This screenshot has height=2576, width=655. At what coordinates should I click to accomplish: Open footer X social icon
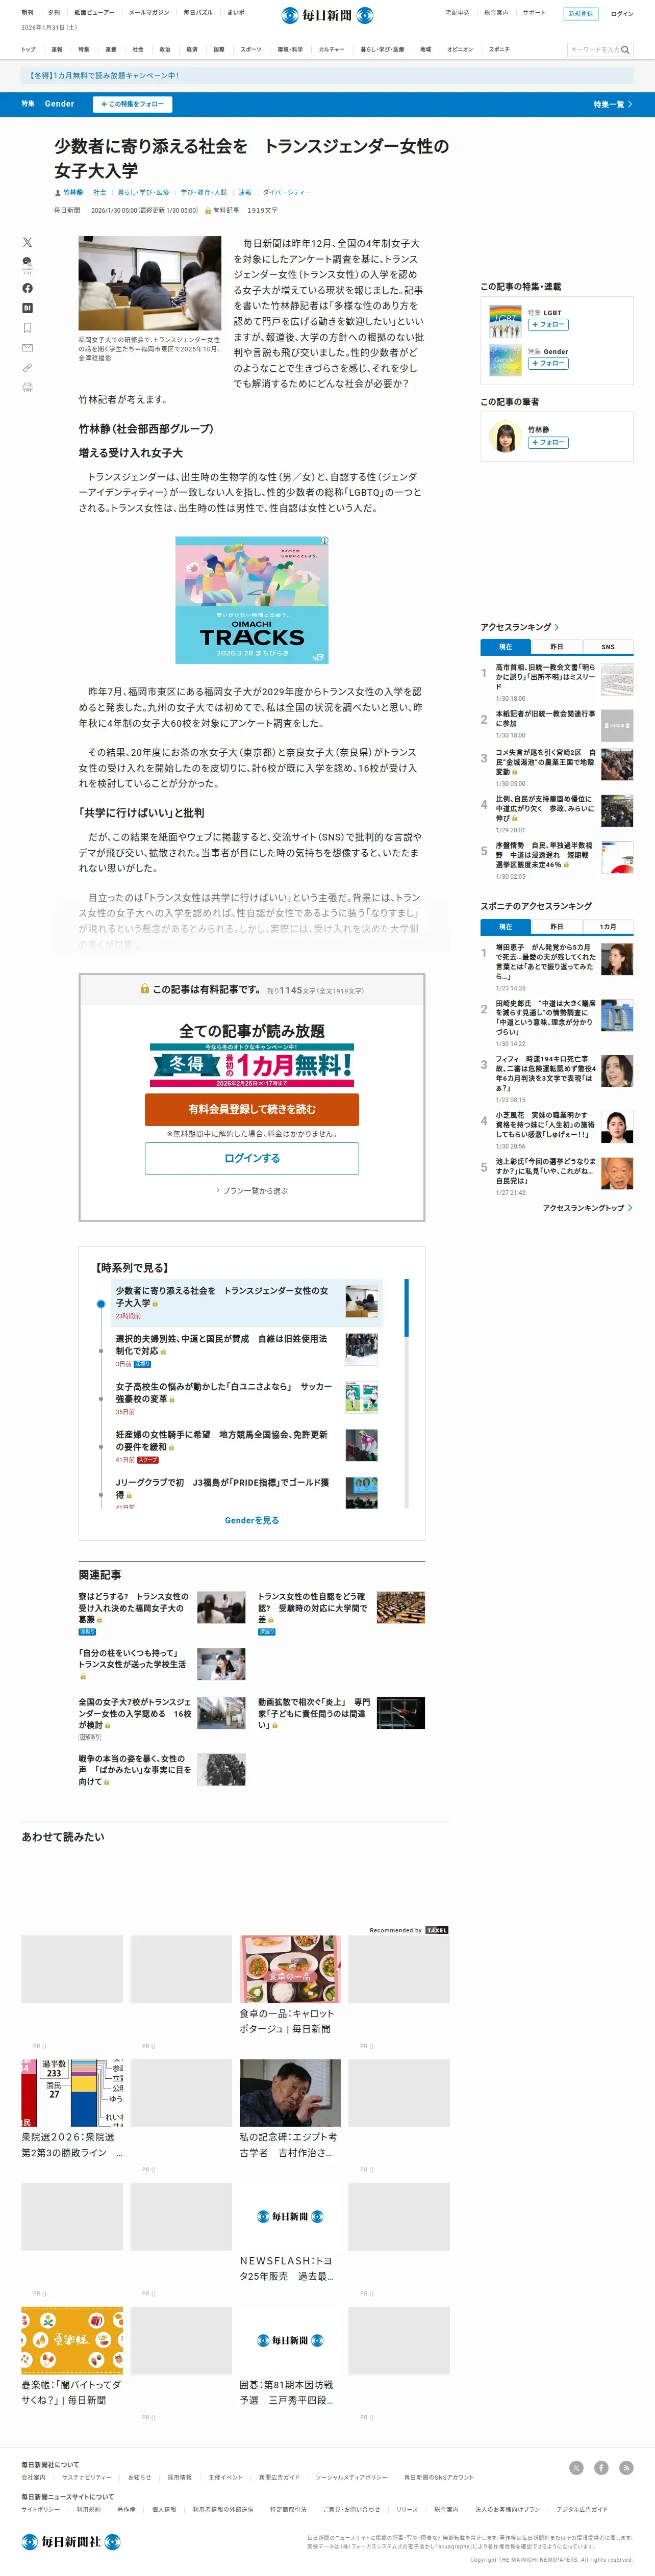coord(576,2468)
